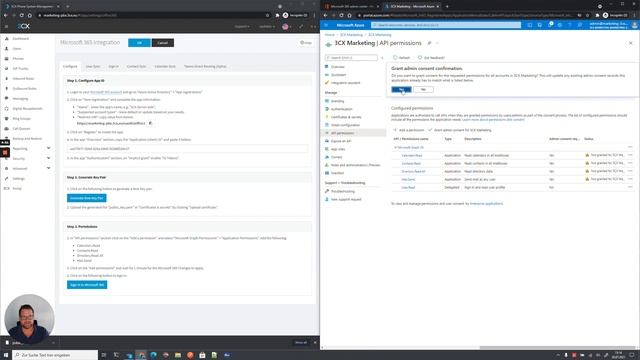Open Digital Receptionist icon in 3CX sidebar
This screenshot has width=640, height=360.
pyautogui.click(x=7, y=109)
